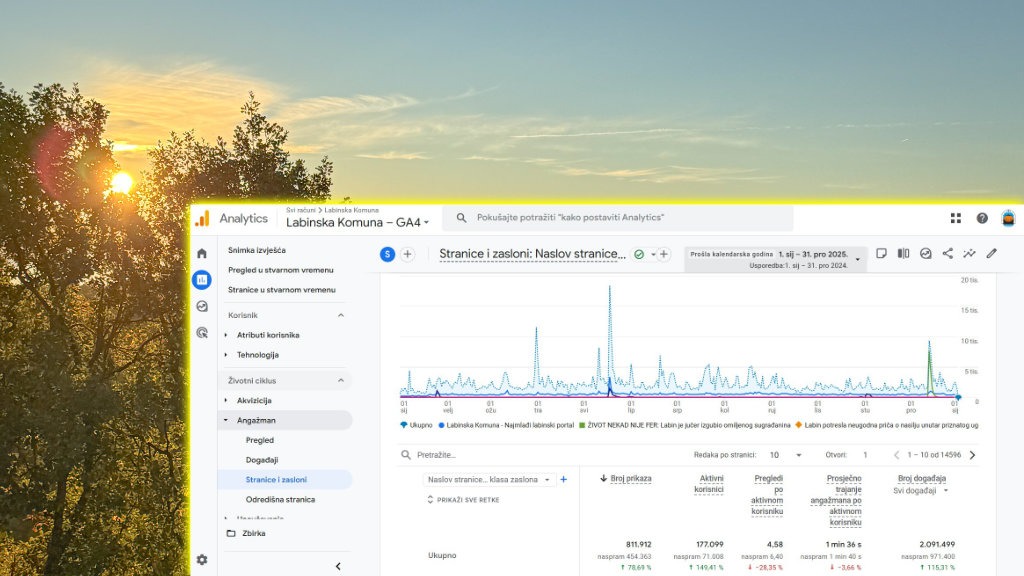Toggle the Ukupno series in chart legend
This screenshot has height=576, width=1024.
(x=416, y=425)
